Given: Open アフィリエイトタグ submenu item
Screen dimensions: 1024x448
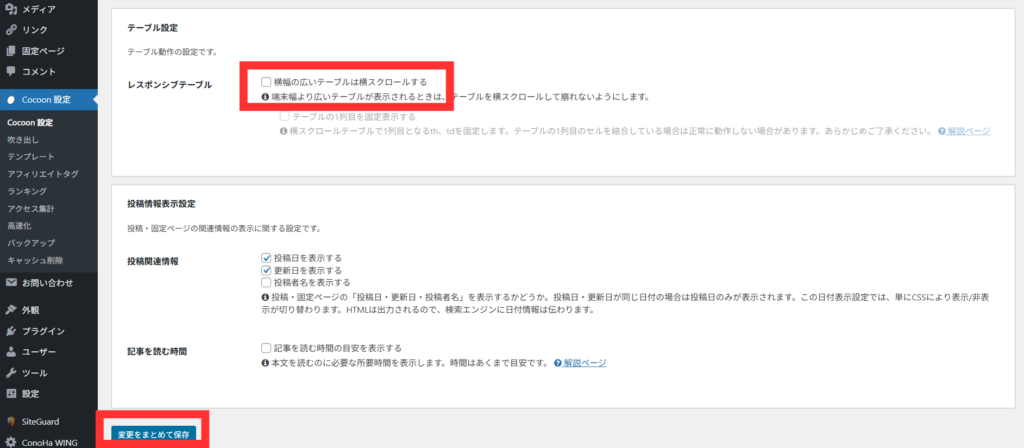Looking at the screenshot, I should [42, 174].
